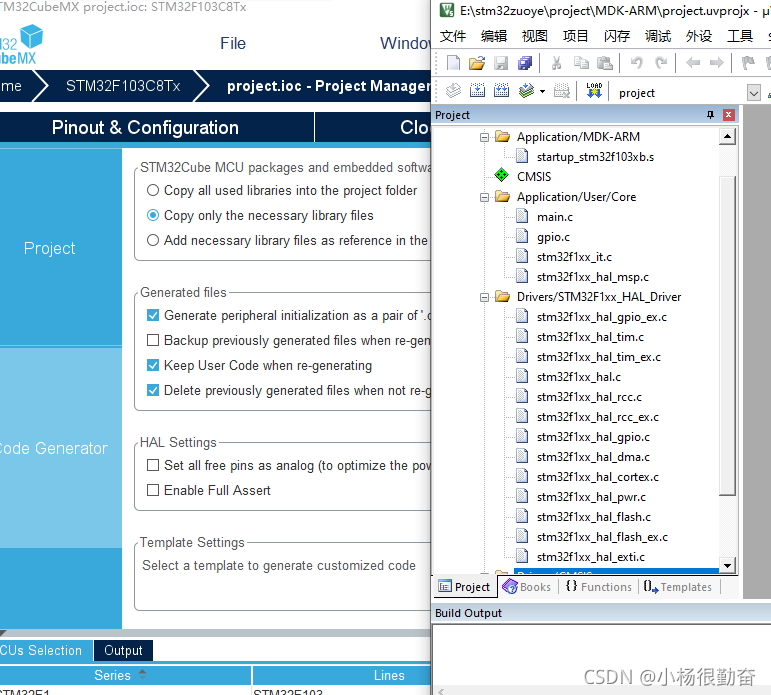Click the Project tree scroll down arrow
Image resolution: width=771 pixels, height=695 pixels.
727,565
